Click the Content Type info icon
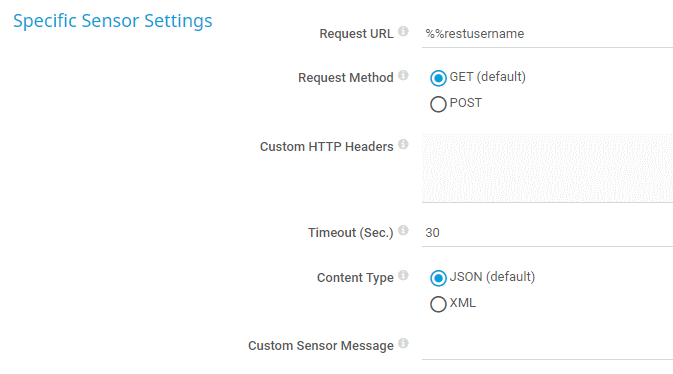673x374 pixels. point(403,275)
